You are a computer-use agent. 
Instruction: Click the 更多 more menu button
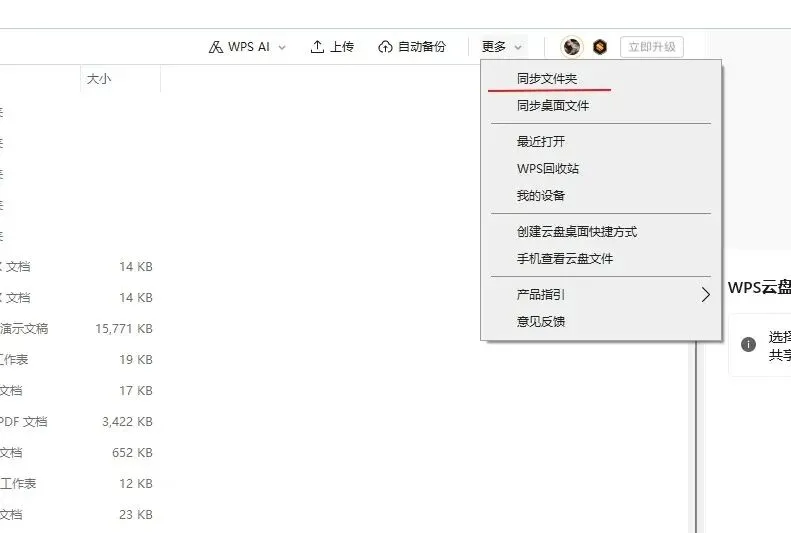click(x=501, y=47)
